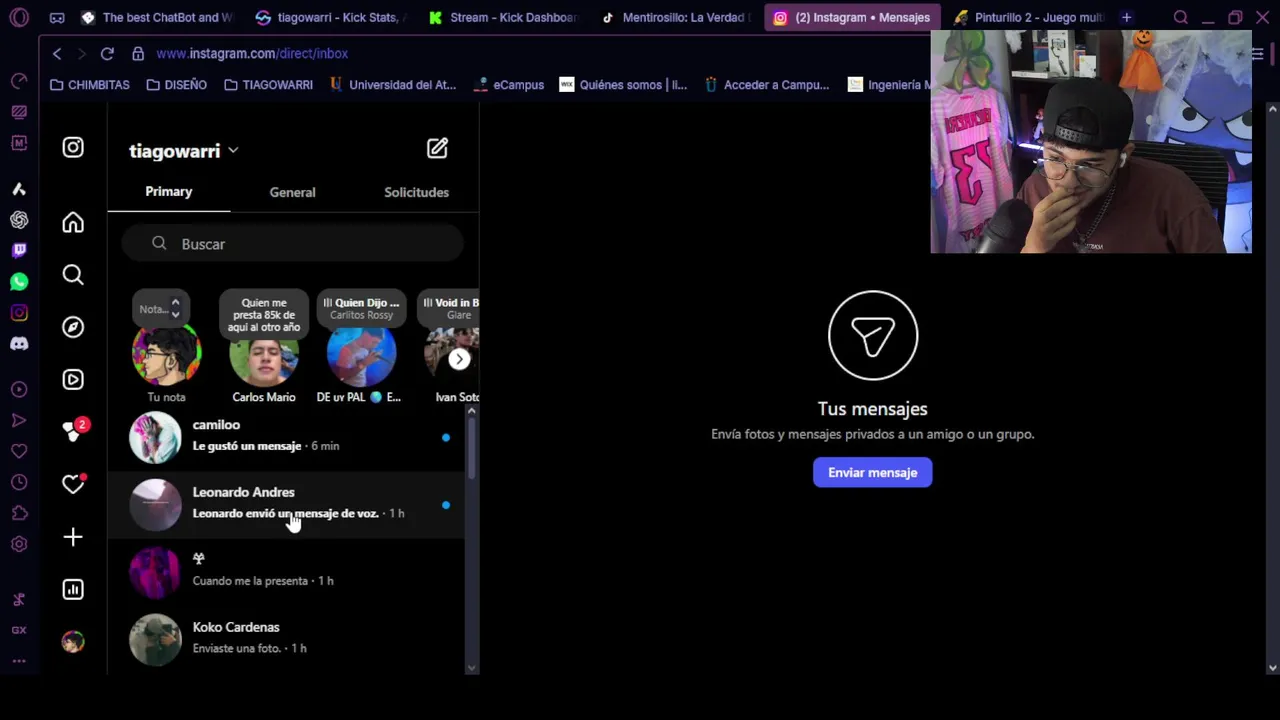Click page scrollbar down arrow

pyautogui.click(x=1272, y=667)
